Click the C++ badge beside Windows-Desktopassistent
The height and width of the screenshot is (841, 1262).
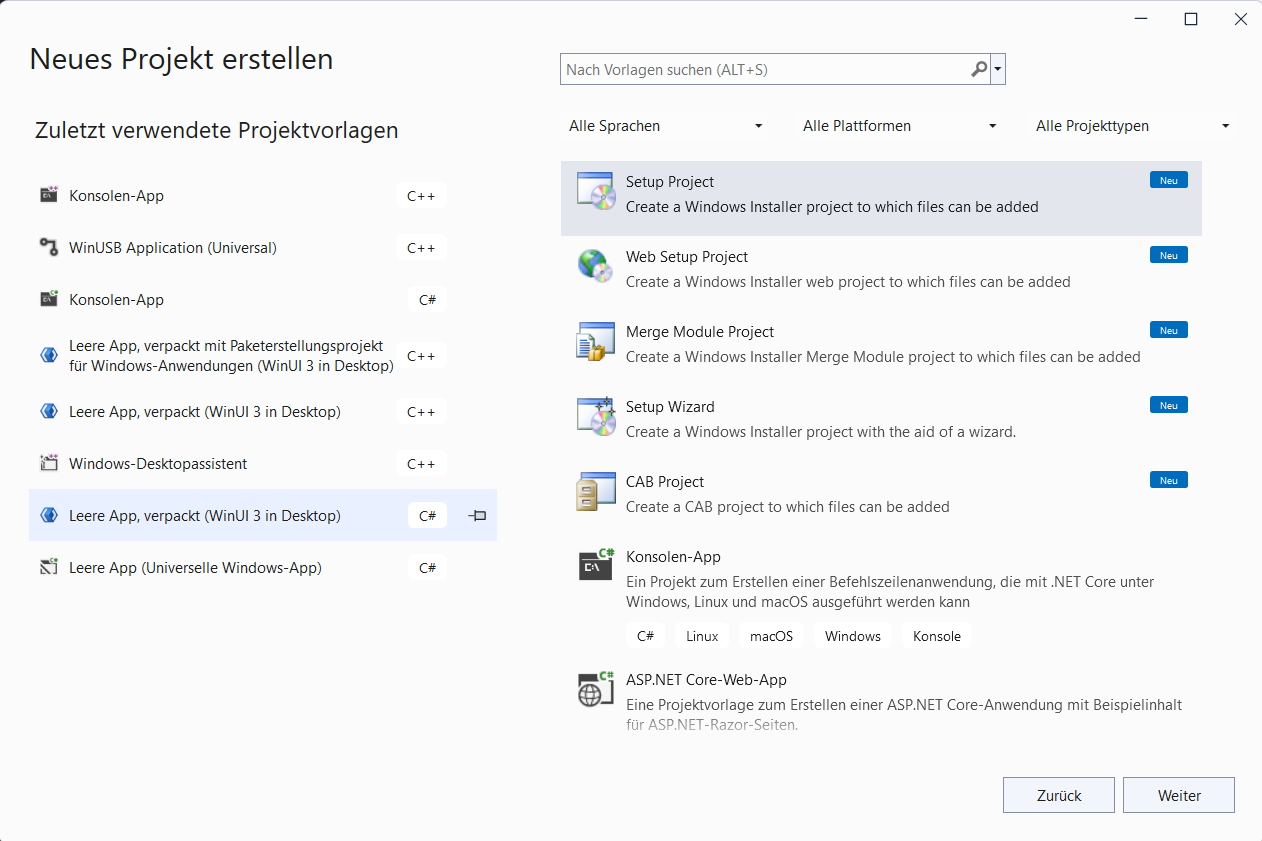[421, 463]
